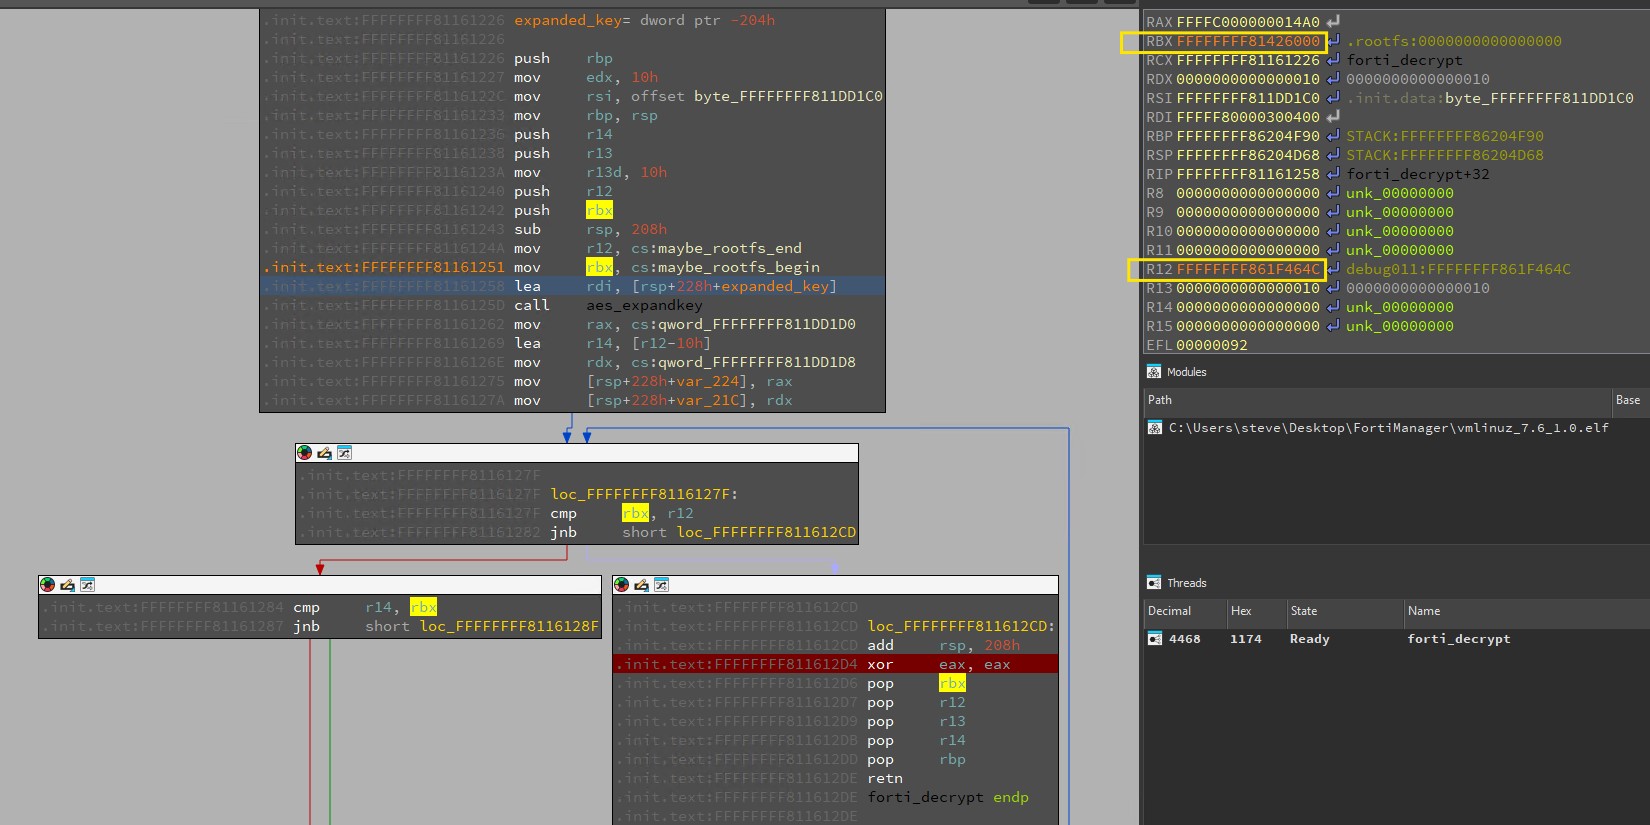This screenshot has width=1650, height=825.
Task: Click forti_decrypt+32 reference next to RIP
Action: (1418, 174)
